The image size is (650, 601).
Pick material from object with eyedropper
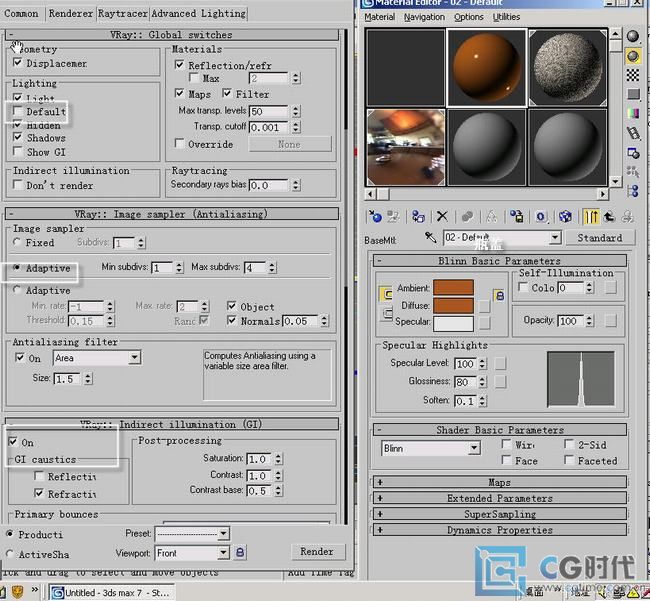point(431,237)
